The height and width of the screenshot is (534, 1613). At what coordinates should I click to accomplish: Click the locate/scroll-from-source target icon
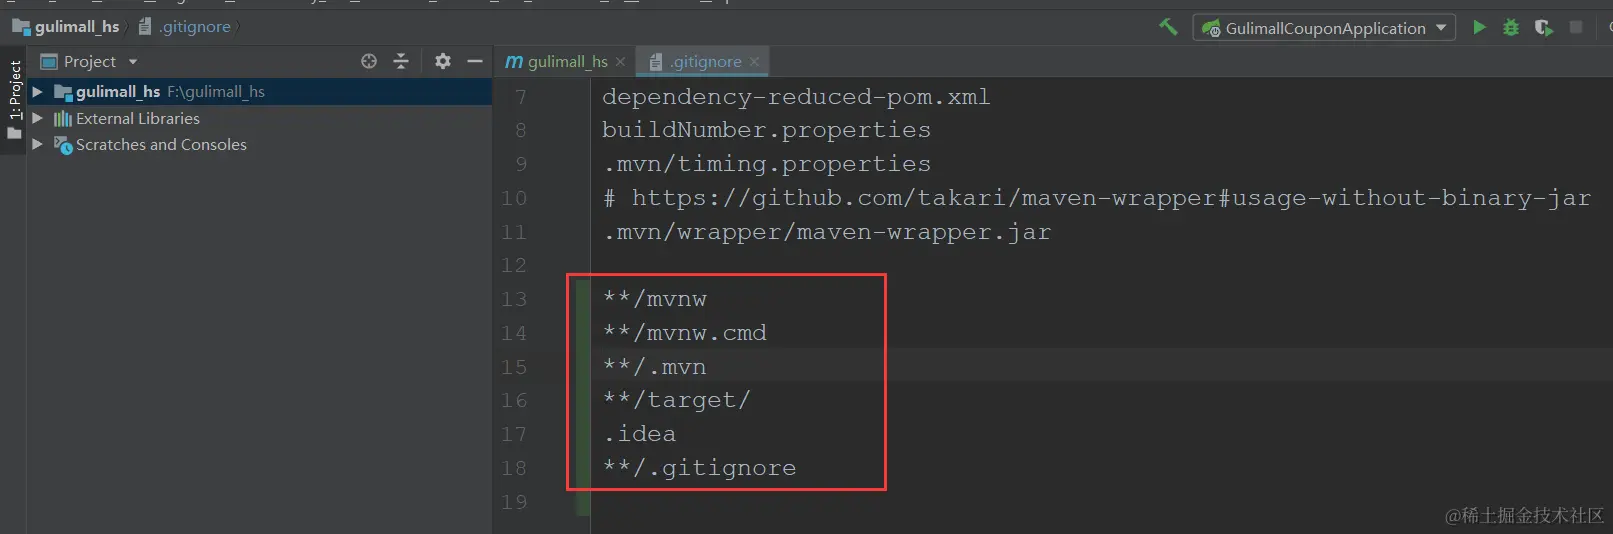click(369, 61)
